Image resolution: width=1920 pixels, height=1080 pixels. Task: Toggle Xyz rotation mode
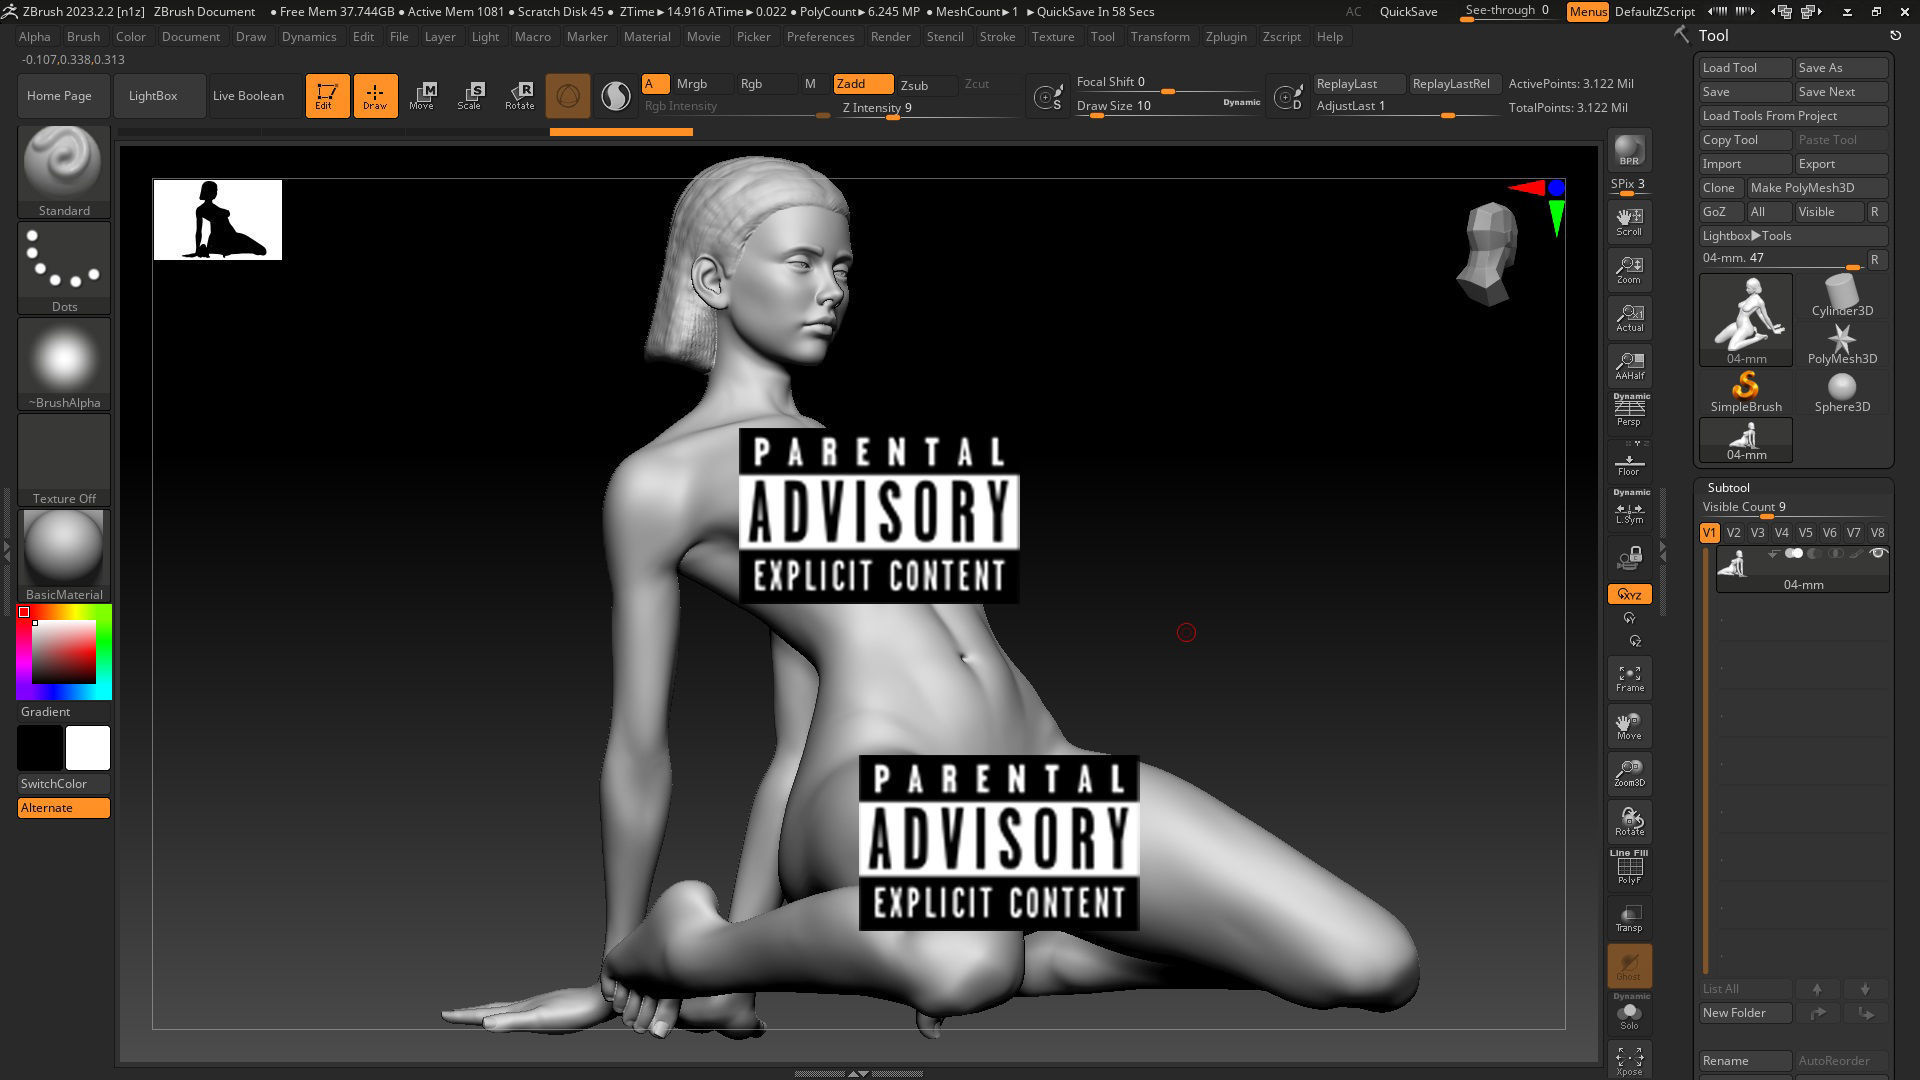point(1629,594)
